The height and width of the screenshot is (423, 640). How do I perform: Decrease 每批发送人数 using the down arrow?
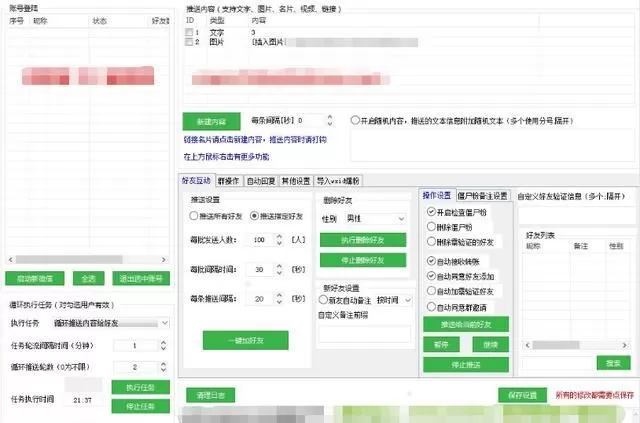tap(279, 243)
